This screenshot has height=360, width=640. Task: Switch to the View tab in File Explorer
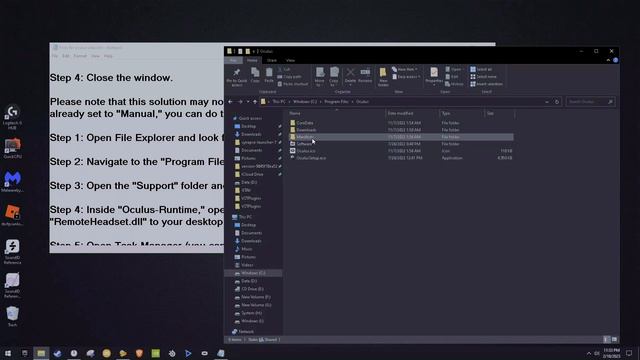[290, 60]
